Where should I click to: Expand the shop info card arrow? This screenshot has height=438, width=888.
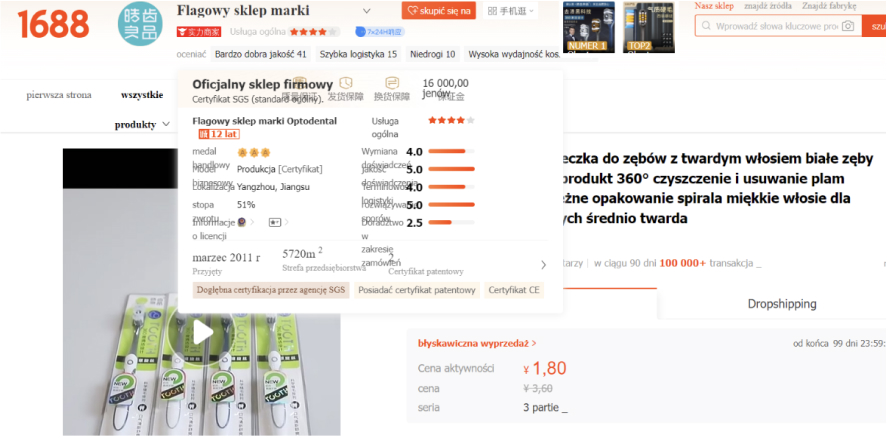click(x=544, y=265)
